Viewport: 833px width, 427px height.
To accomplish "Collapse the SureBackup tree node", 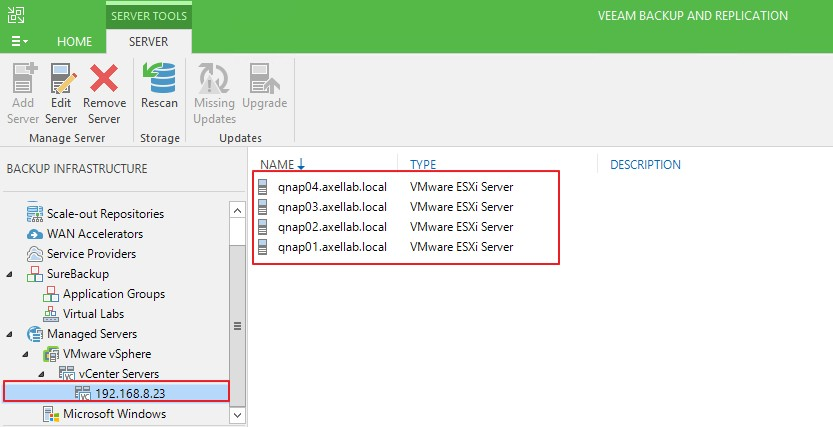I will (11, 274).
